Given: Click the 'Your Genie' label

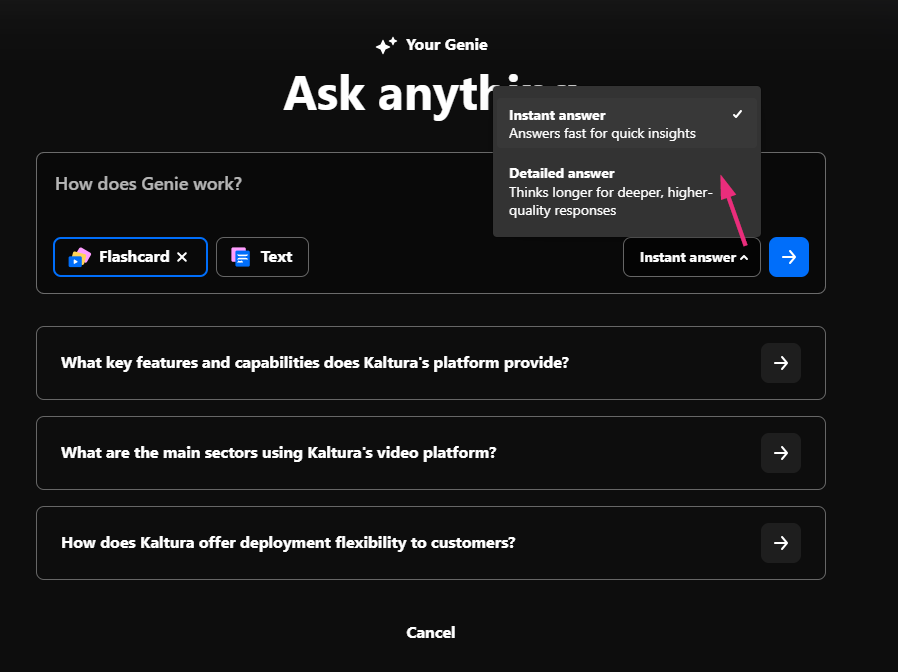Looking at the screenshot, I should click(x=447, y=45).
